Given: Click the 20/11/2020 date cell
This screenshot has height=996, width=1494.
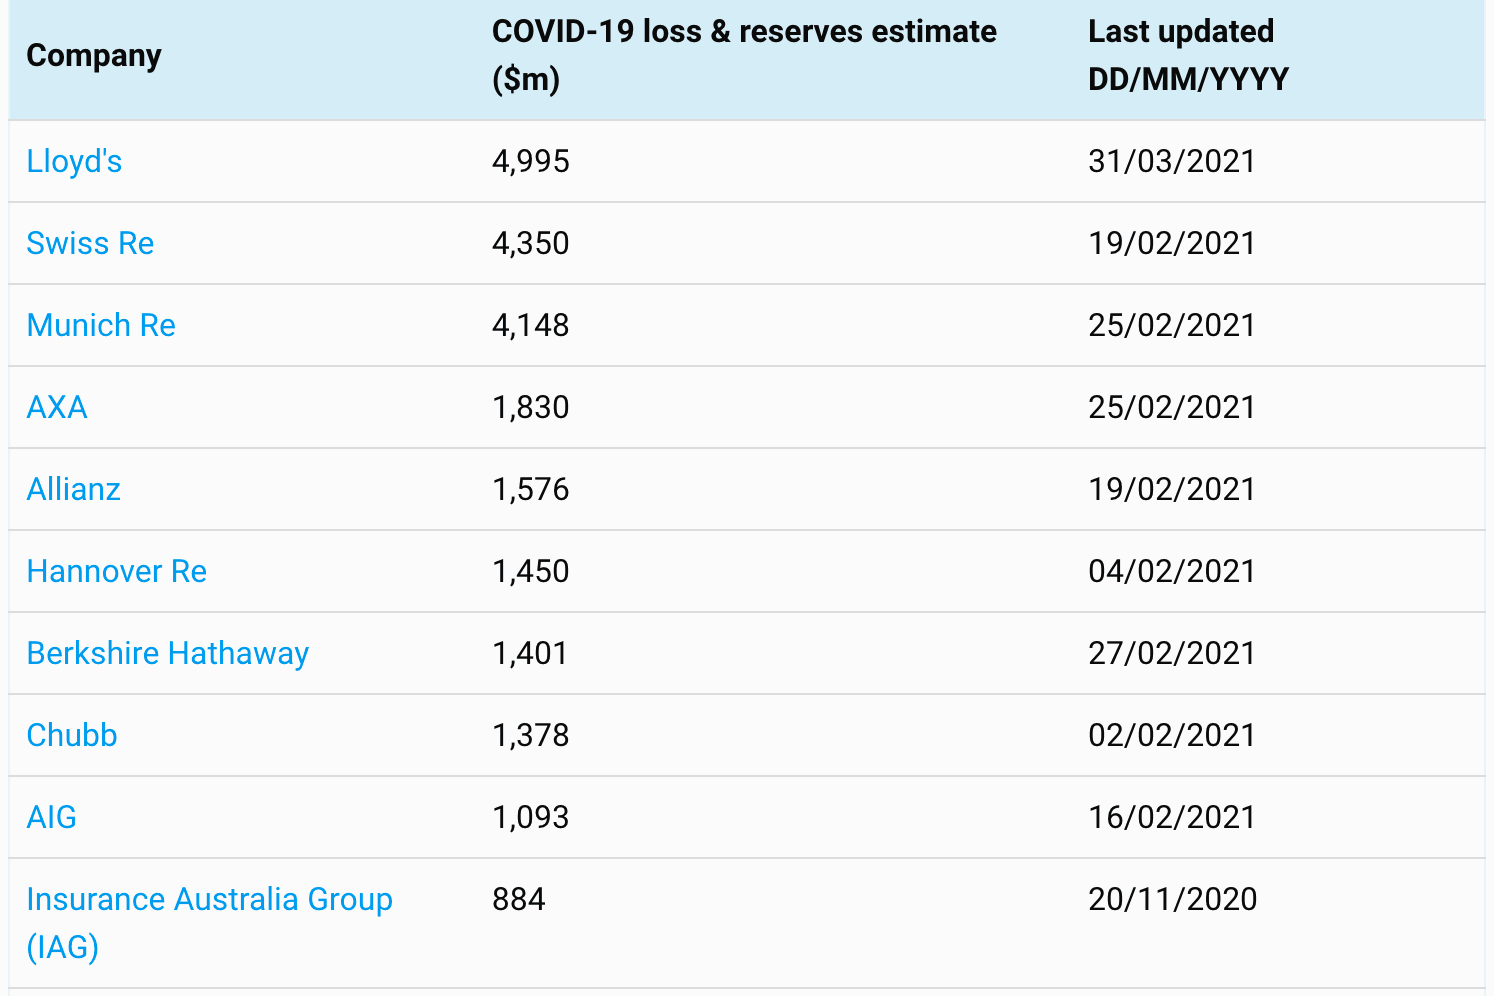Looking at the screenshot, I should [x=1172, y=899].
